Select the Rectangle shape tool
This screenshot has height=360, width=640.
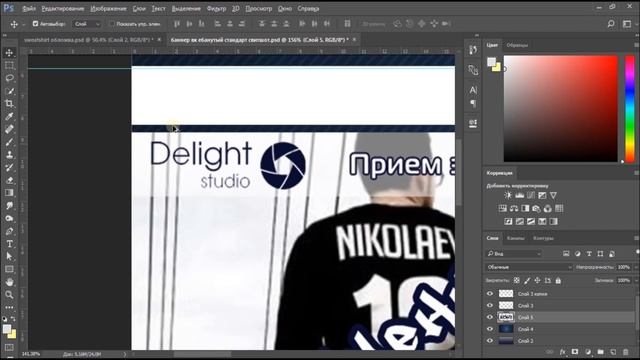coord(9,269)
